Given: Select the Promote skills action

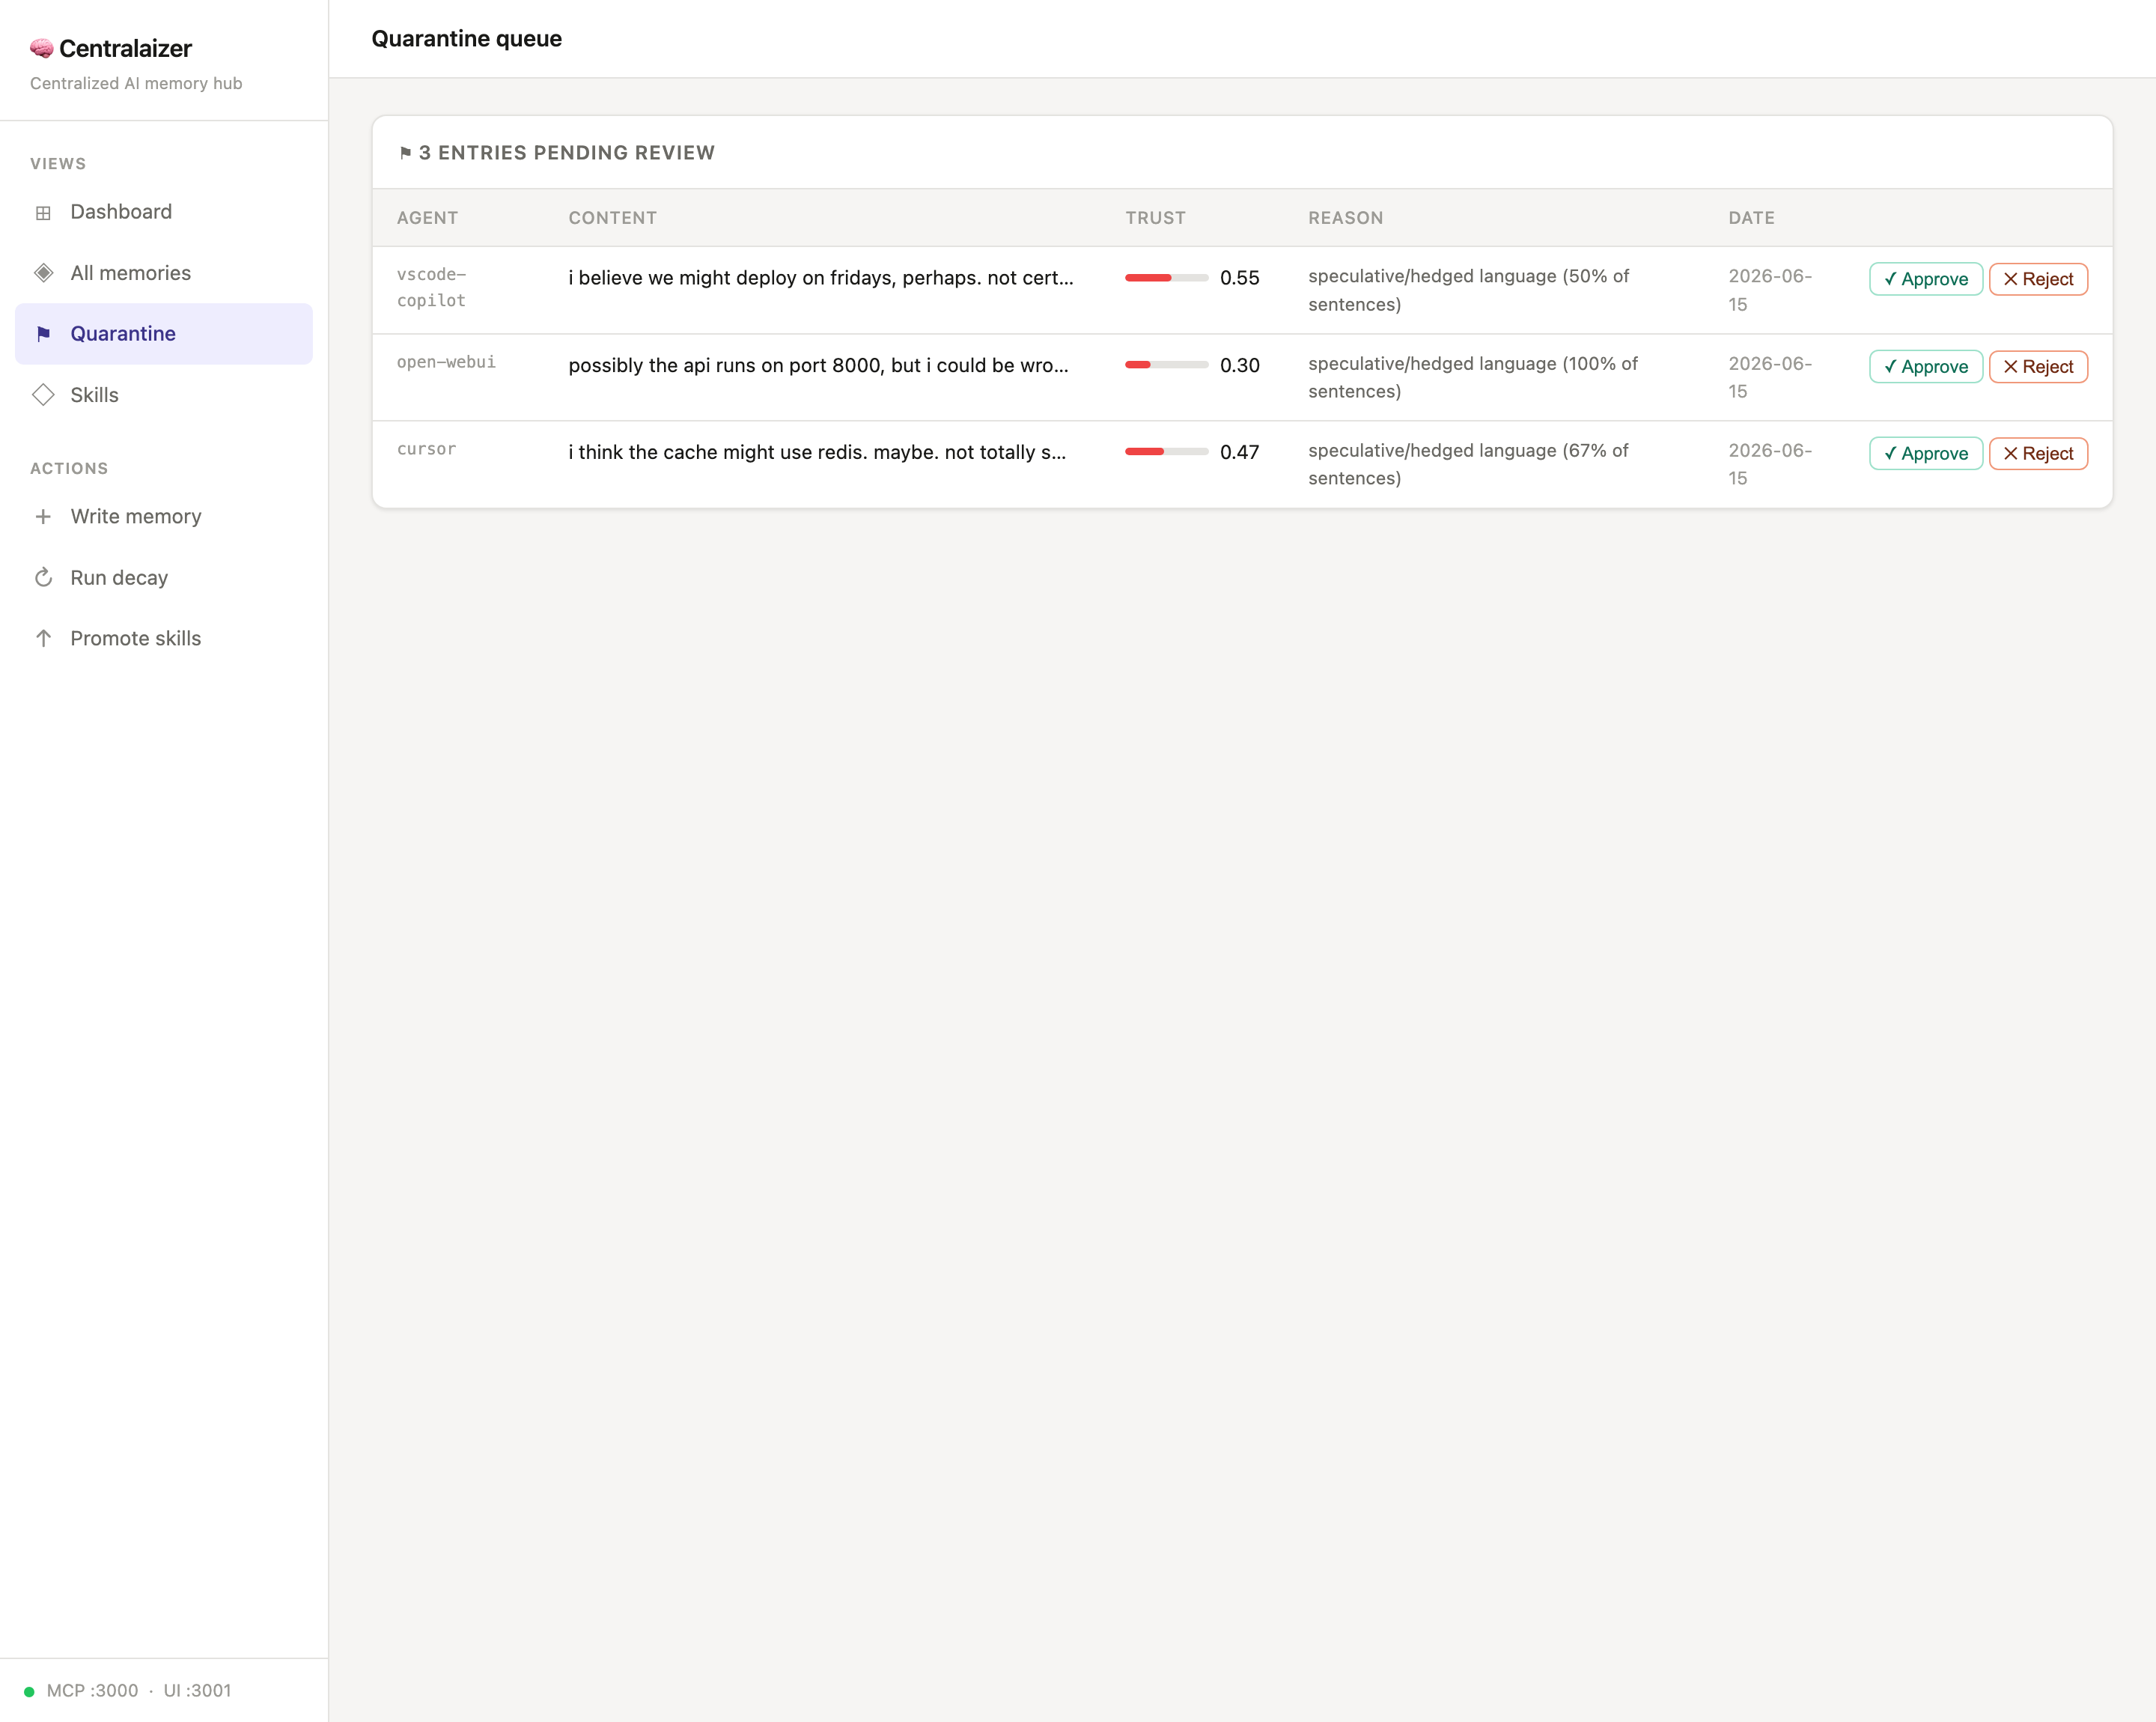Looking at the screenshot, I should pyautogui.click(x=164, y=638).
